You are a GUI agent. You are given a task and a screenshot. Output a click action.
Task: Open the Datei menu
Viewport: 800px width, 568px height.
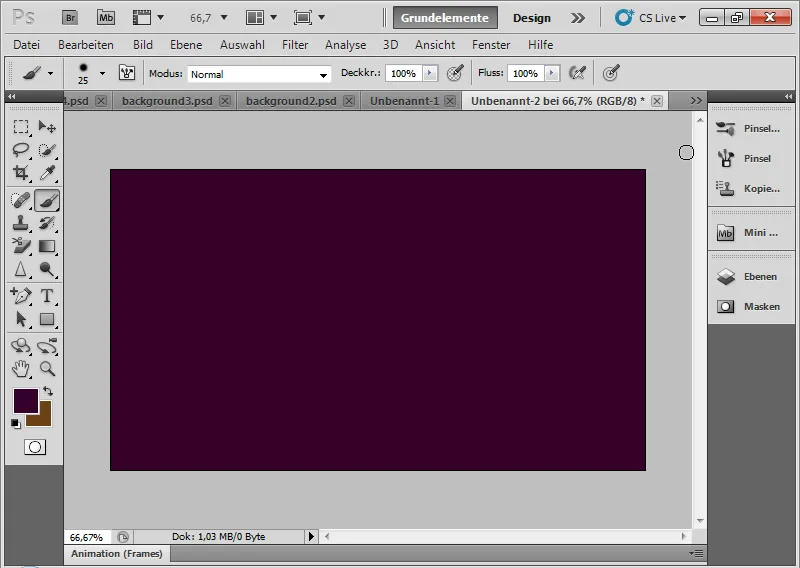tap(27, 45)
